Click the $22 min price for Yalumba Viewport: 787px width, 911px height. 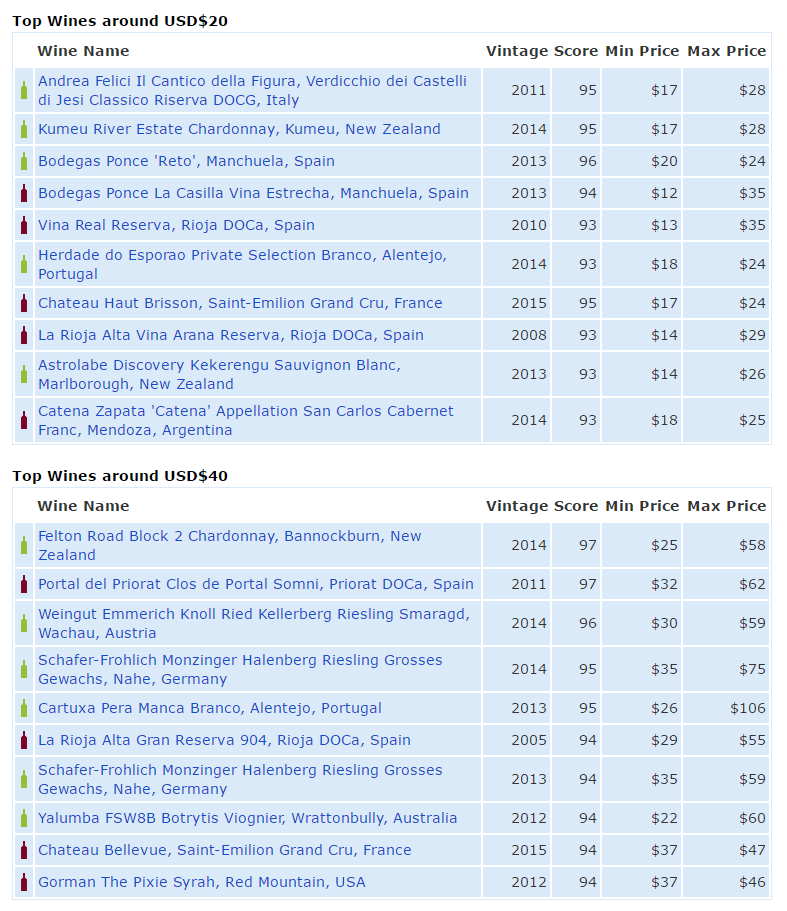click(x=664, y=817)
